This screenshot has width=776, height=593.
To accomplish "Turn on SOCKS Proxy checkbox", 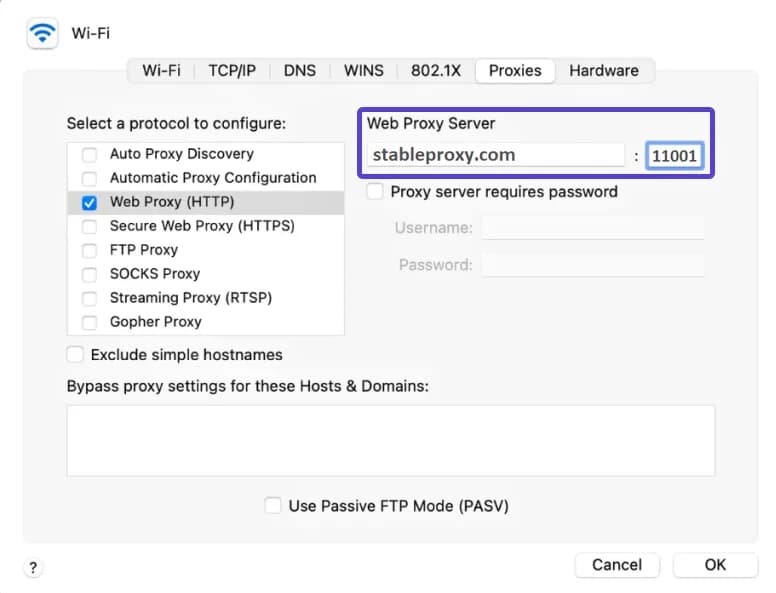I will (x=90, y=274).
